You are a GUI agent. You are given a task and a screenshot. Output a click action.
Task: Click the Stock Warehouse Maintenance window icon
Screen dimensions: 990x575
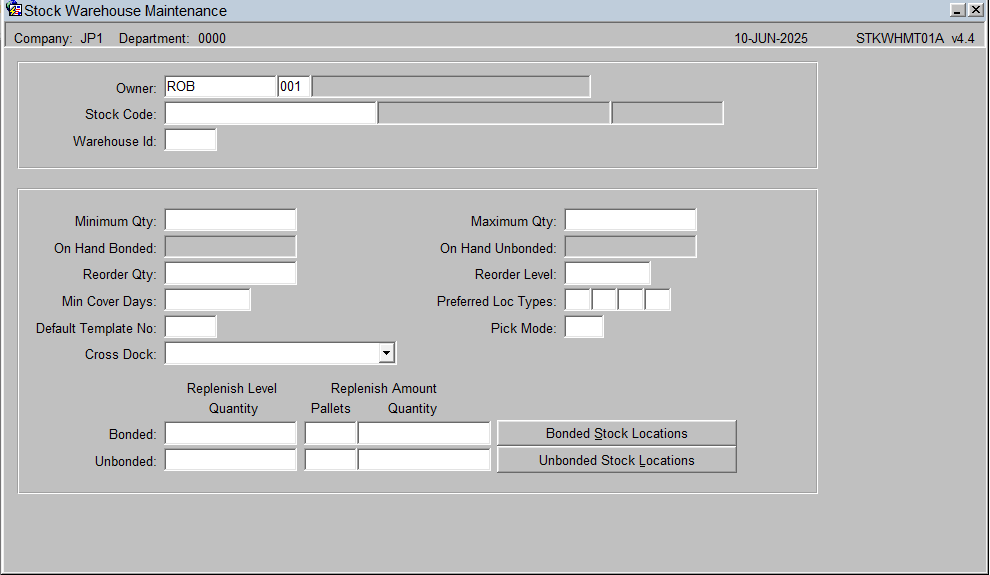13,9
